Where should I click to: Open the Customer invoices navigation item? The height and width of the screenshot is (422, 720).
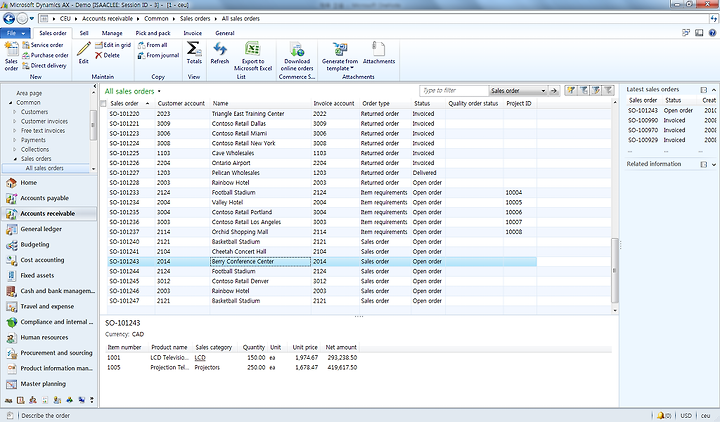click(44, 122)
